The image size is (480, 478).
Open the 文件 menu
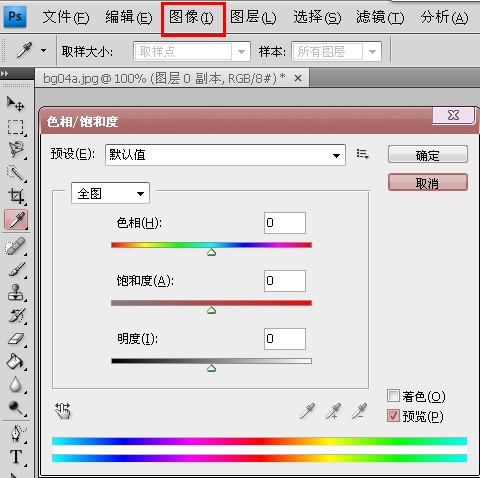66,17
